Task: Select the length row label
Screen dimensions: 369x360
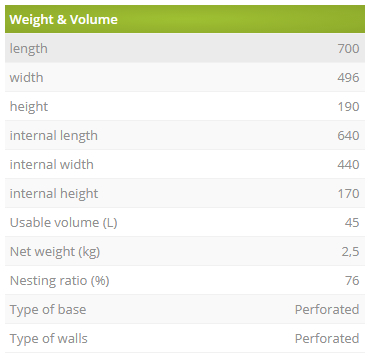Action: 29,49
